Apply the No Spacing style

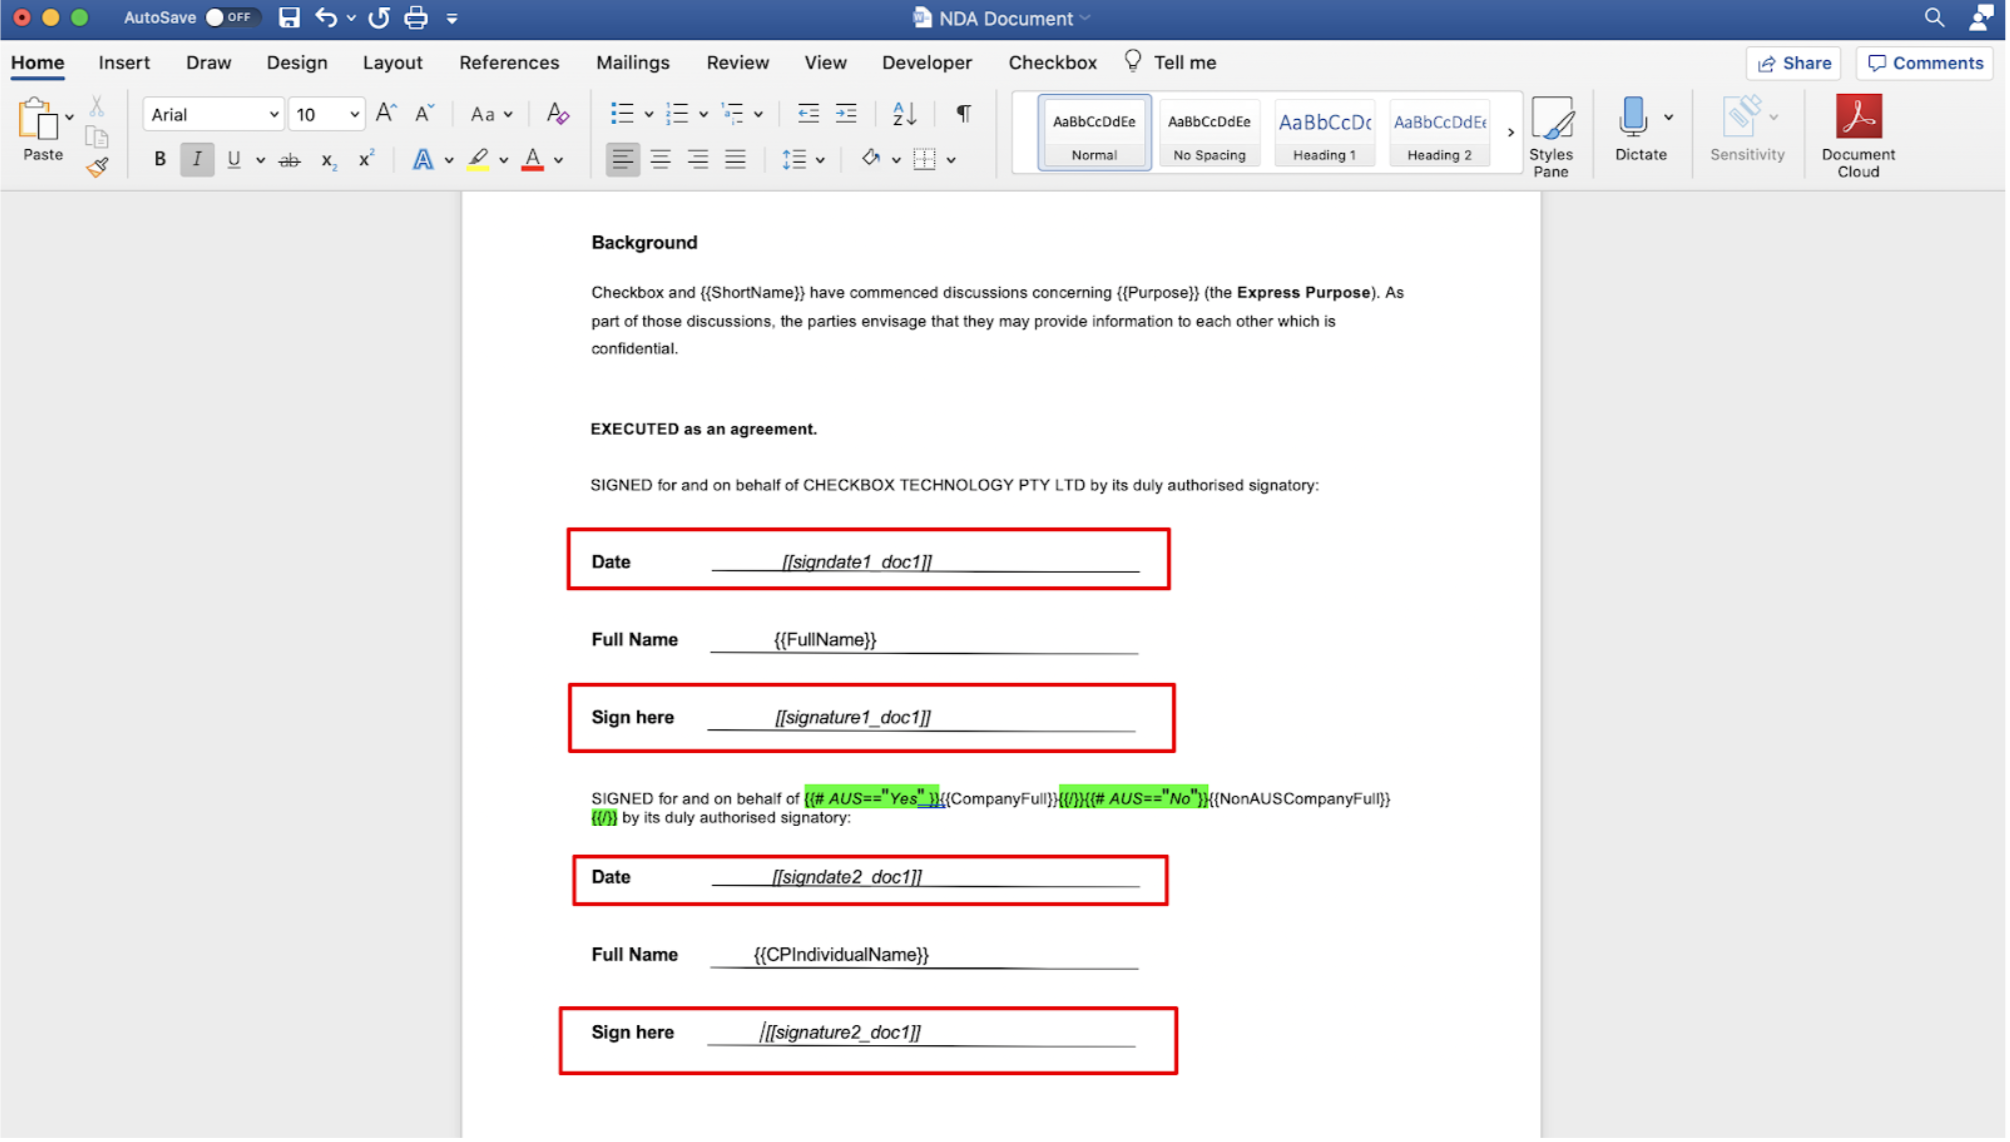[x=1211, y=132]
